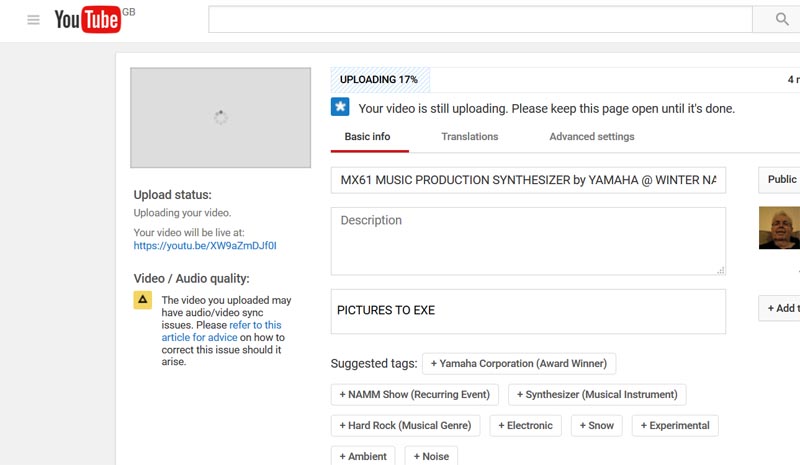Click the 'Suggested tags:' label

click(x=374, y=363)
